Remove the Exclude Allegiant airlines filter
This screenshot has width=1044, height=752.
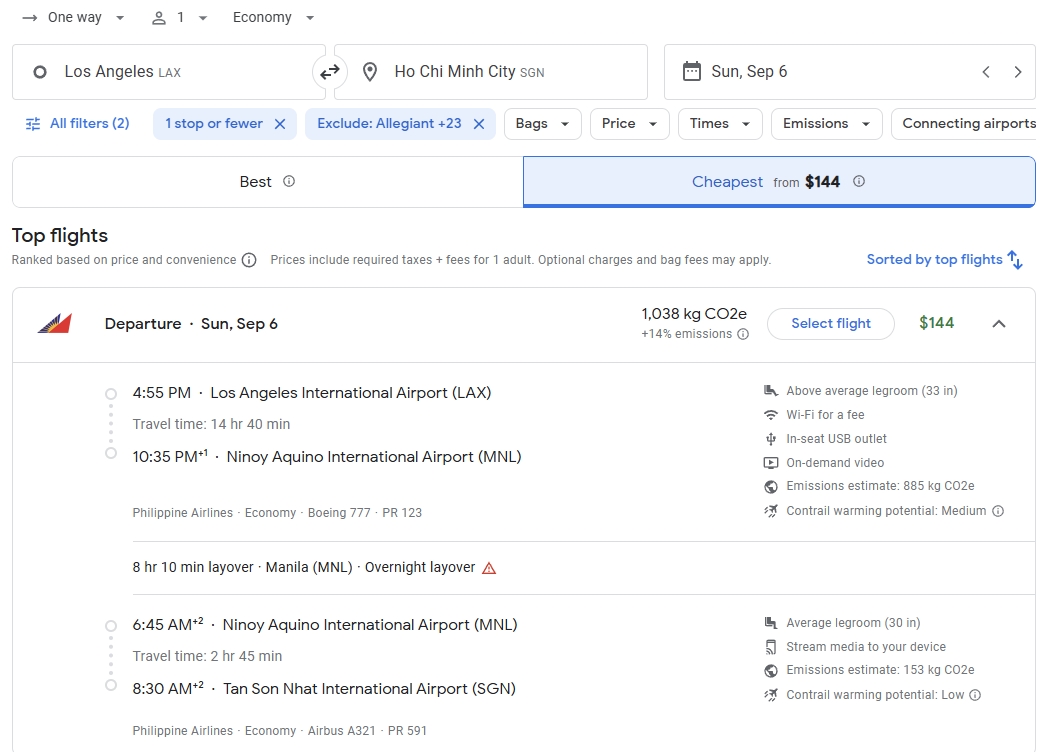pos(479,124)
